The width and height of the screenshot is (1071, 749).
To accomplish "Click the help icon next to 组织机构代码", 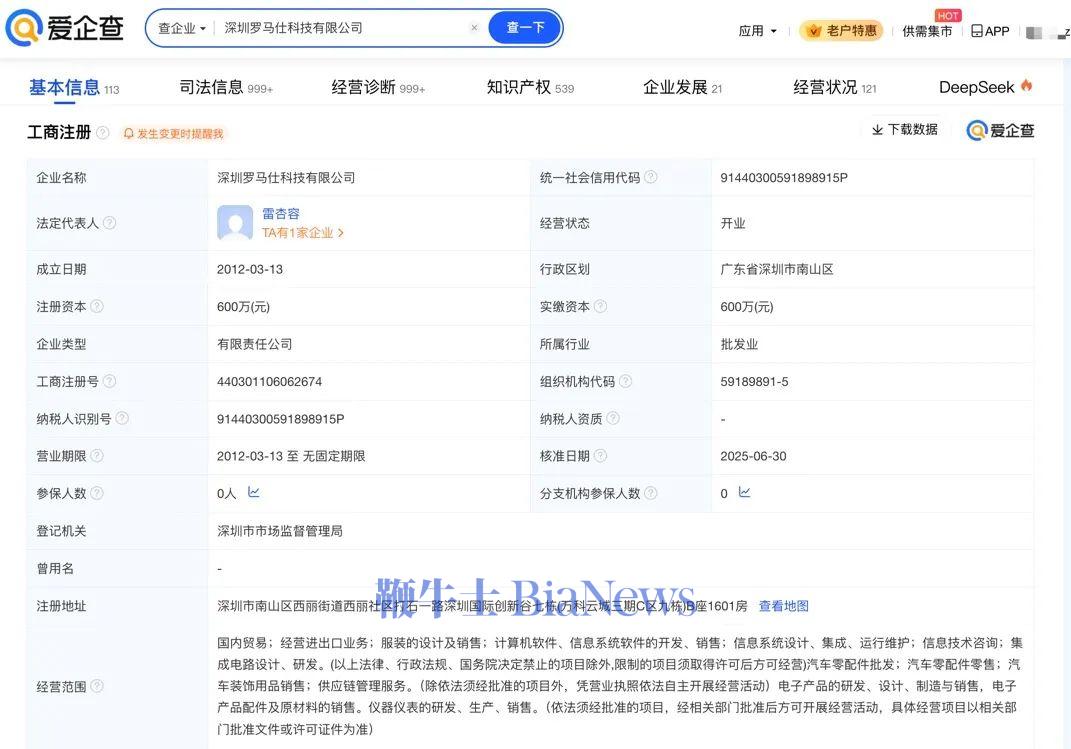I will (x=625, y=381).
